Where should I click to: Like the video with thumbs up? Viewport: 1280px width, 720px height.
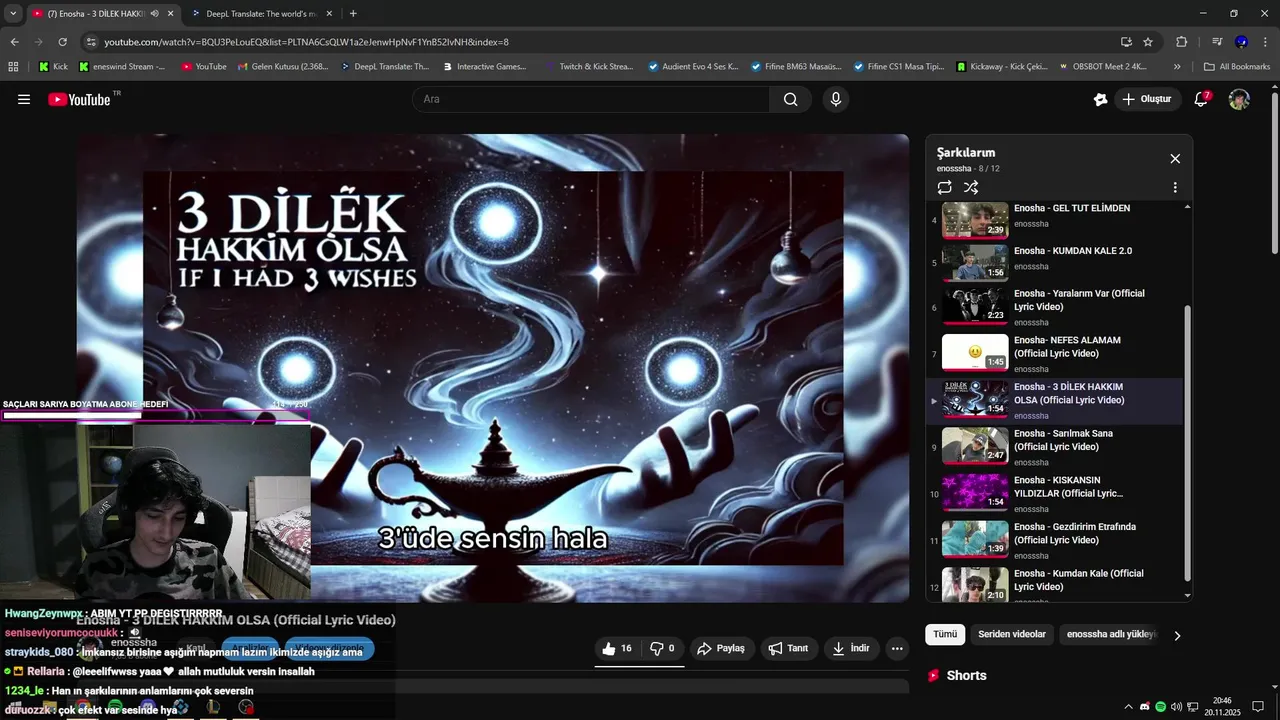tap(617, 648)
